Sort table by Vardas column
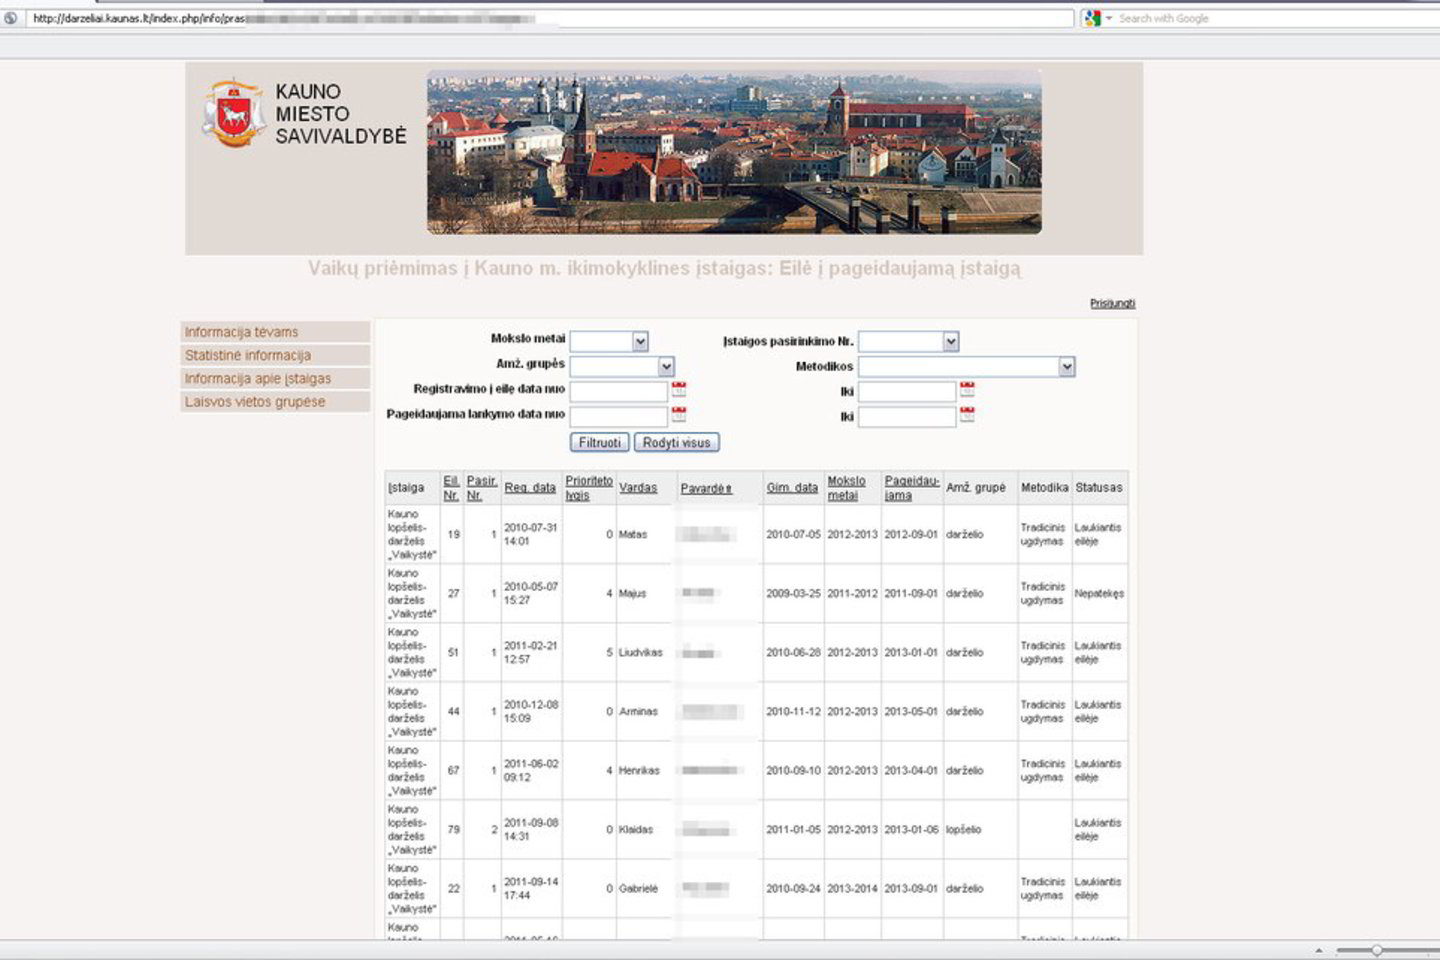 click(x=638, y=488)
